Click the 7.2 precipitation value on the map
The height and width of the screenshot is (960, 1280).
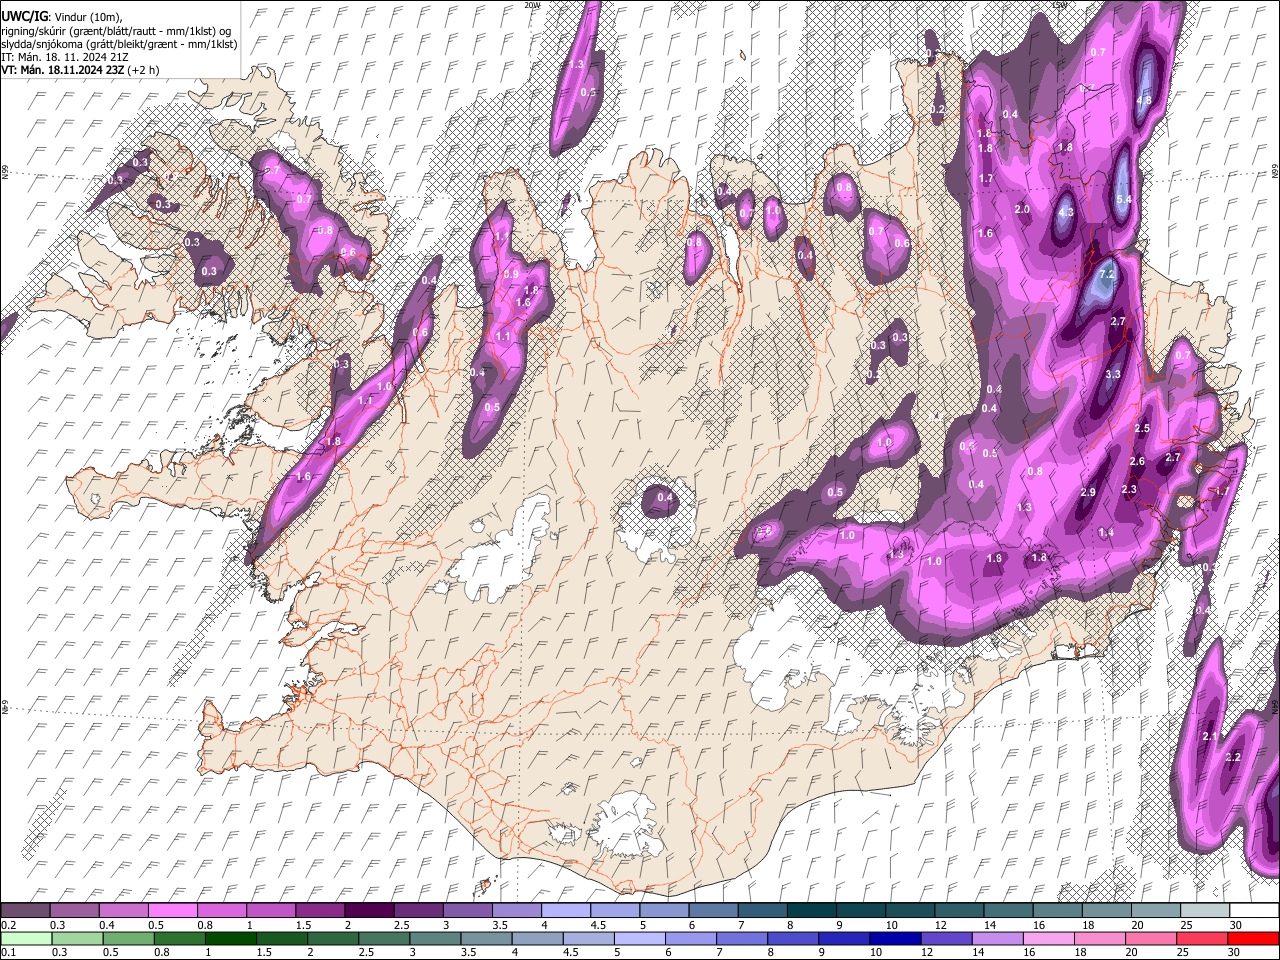1106,273
